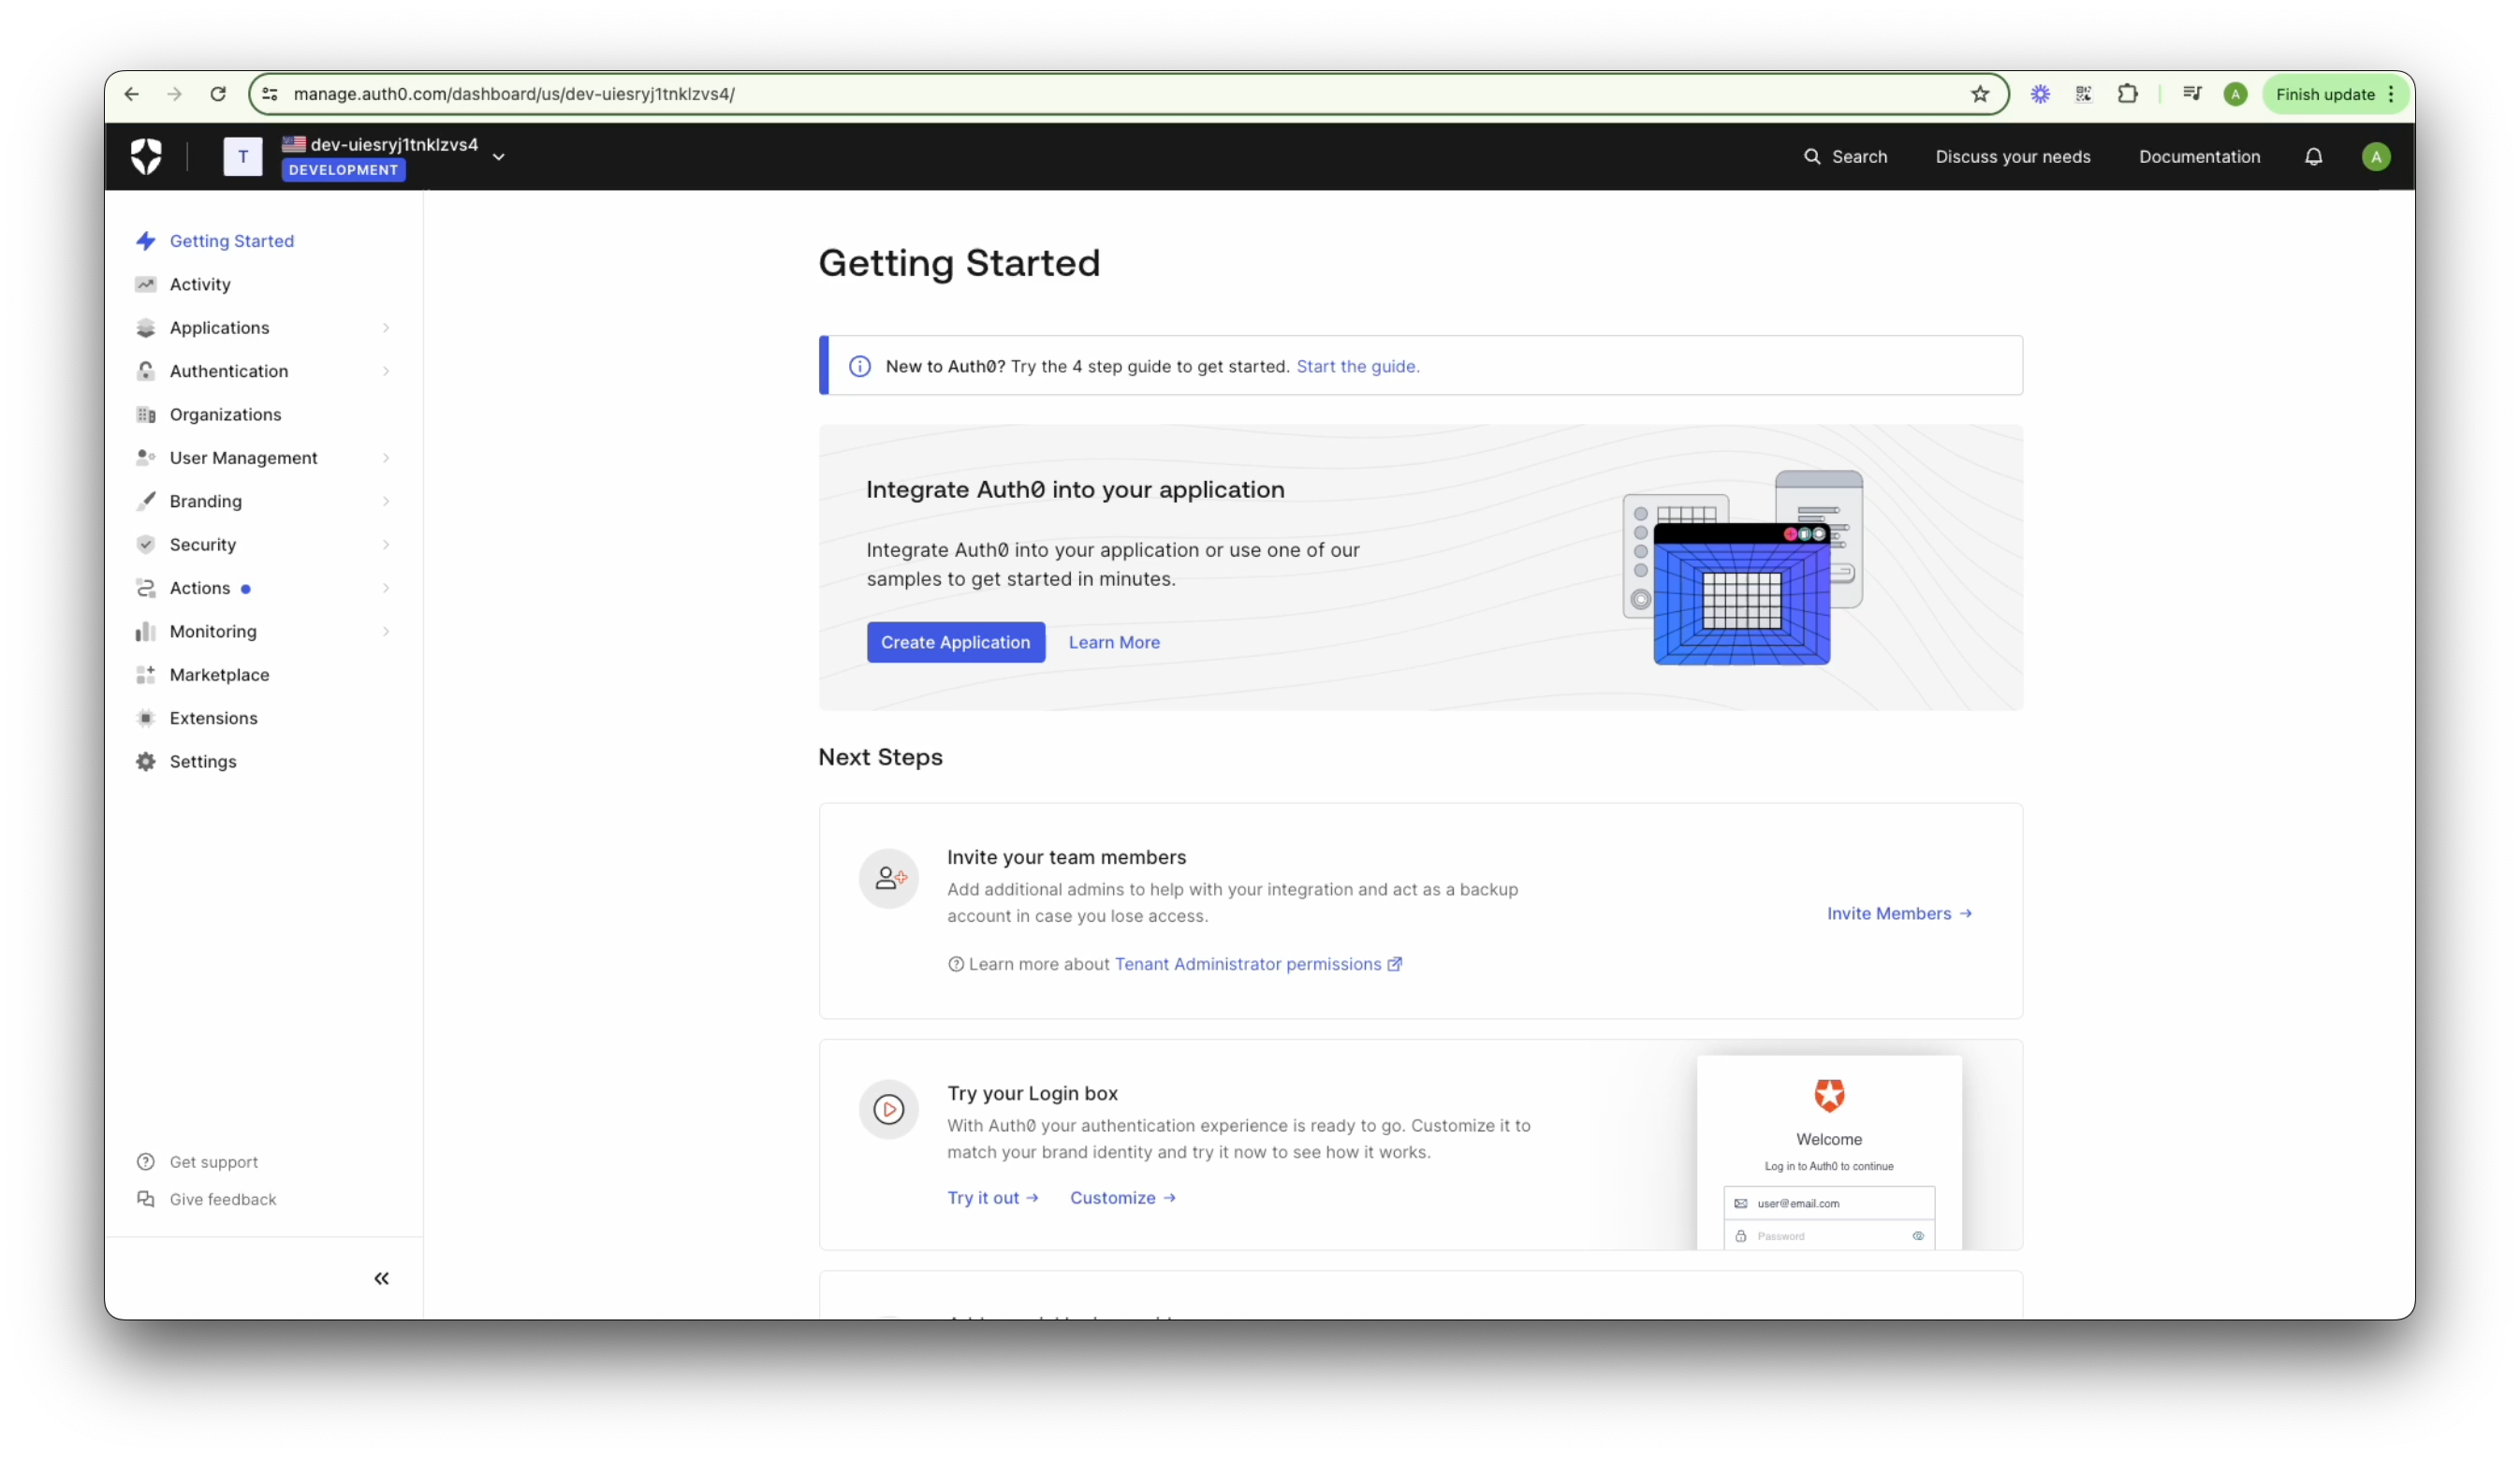Image resolution: width=2520 pixels, height=1458 pixels.
Task: Click the Create Application button
Action: (955, 643)
